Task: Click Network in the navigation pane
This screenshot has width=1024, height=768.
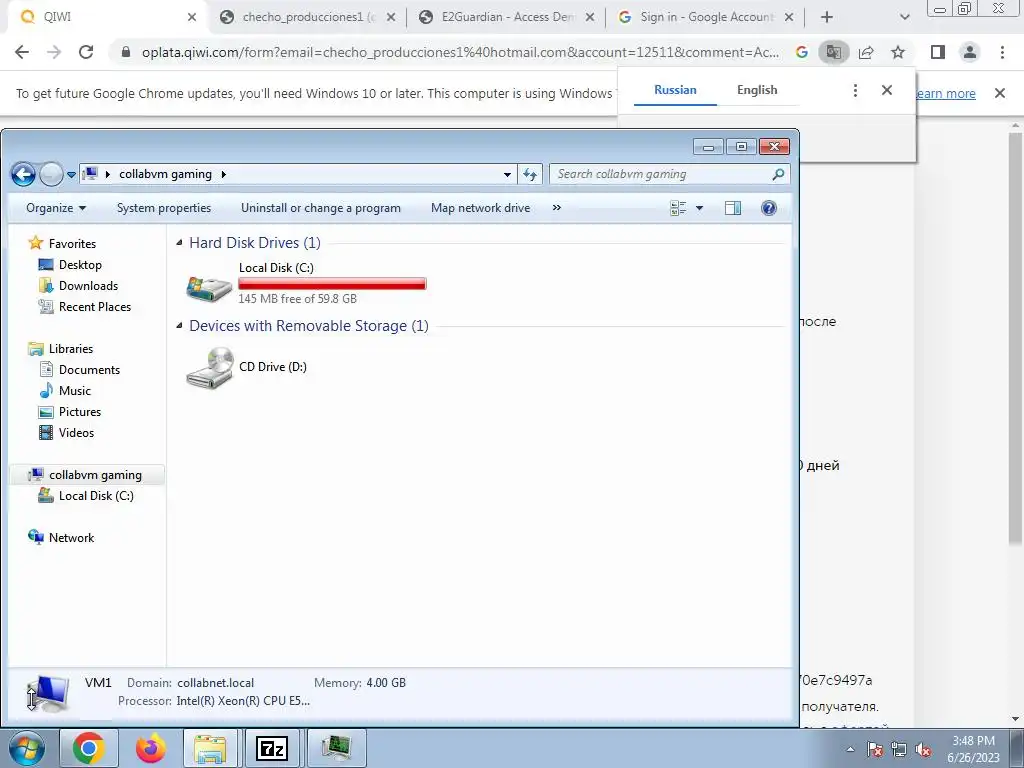Action: (x=71, y=537)
